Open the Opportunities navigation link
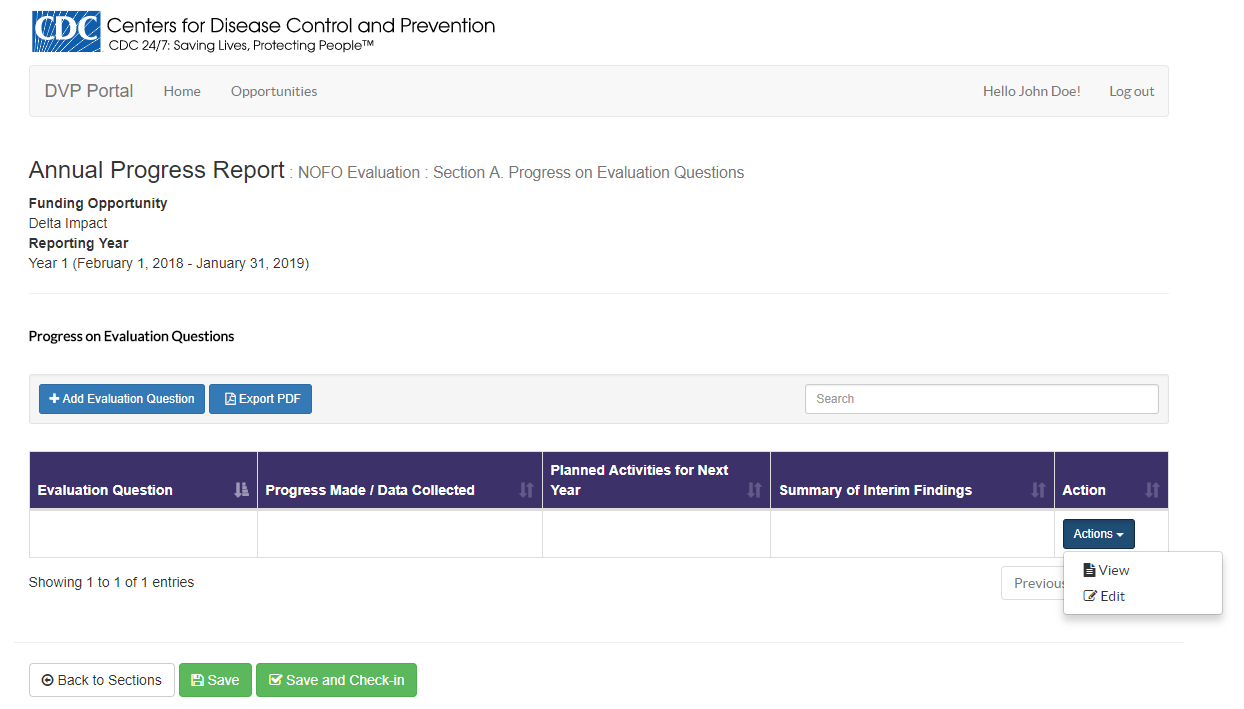The height and width of the screenshot is (709, 1244). tap(274, 91)
